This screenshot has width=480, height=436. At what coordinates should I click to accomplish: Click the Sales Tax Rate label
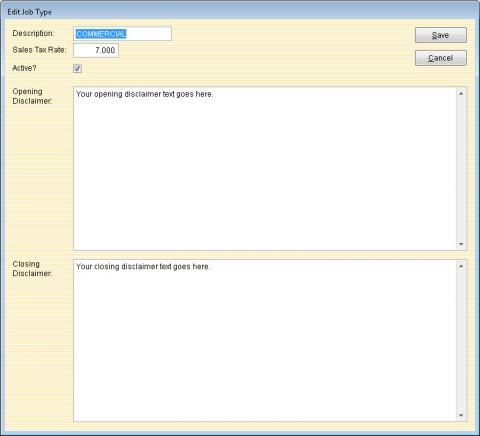point(39,50)
